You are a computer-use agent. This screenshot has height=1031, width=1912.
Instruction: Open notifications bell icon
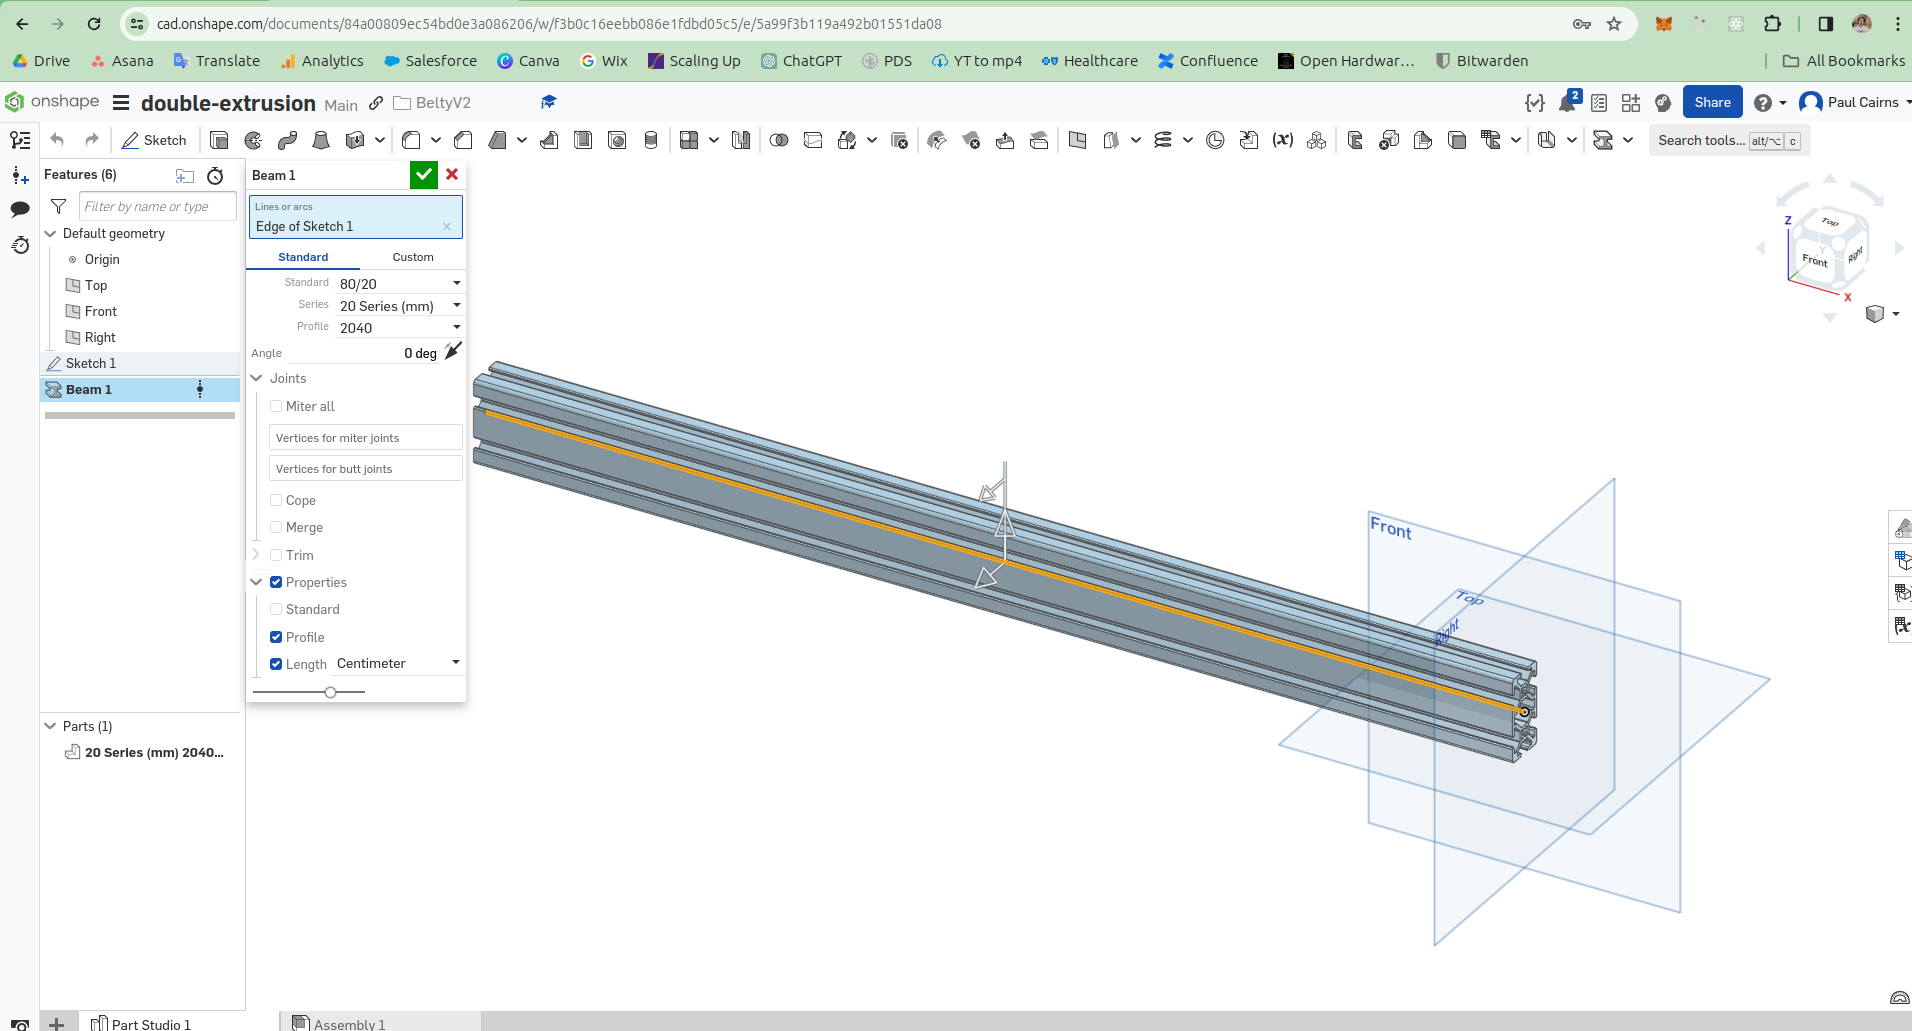(x=1568, y=102)
